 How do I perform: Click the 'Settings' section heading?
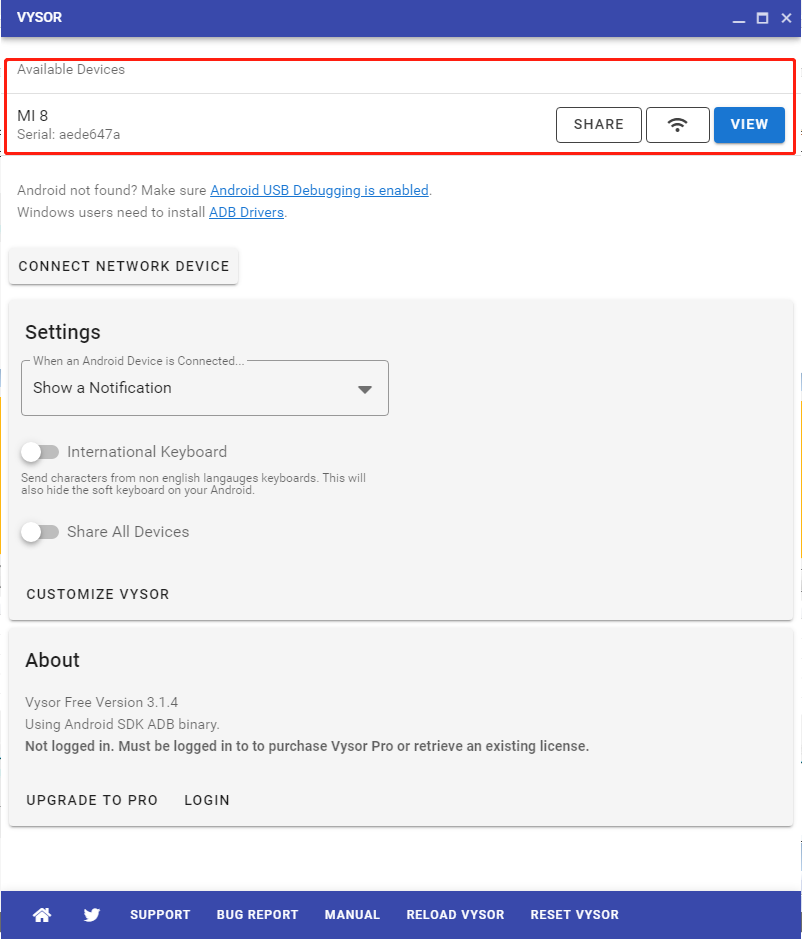pyautogui.click(x=63, y=332)
